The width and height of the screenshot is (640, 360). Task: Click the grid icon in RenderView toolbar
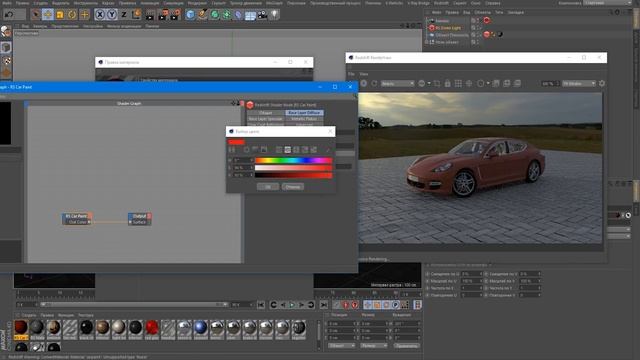[458, 83]
